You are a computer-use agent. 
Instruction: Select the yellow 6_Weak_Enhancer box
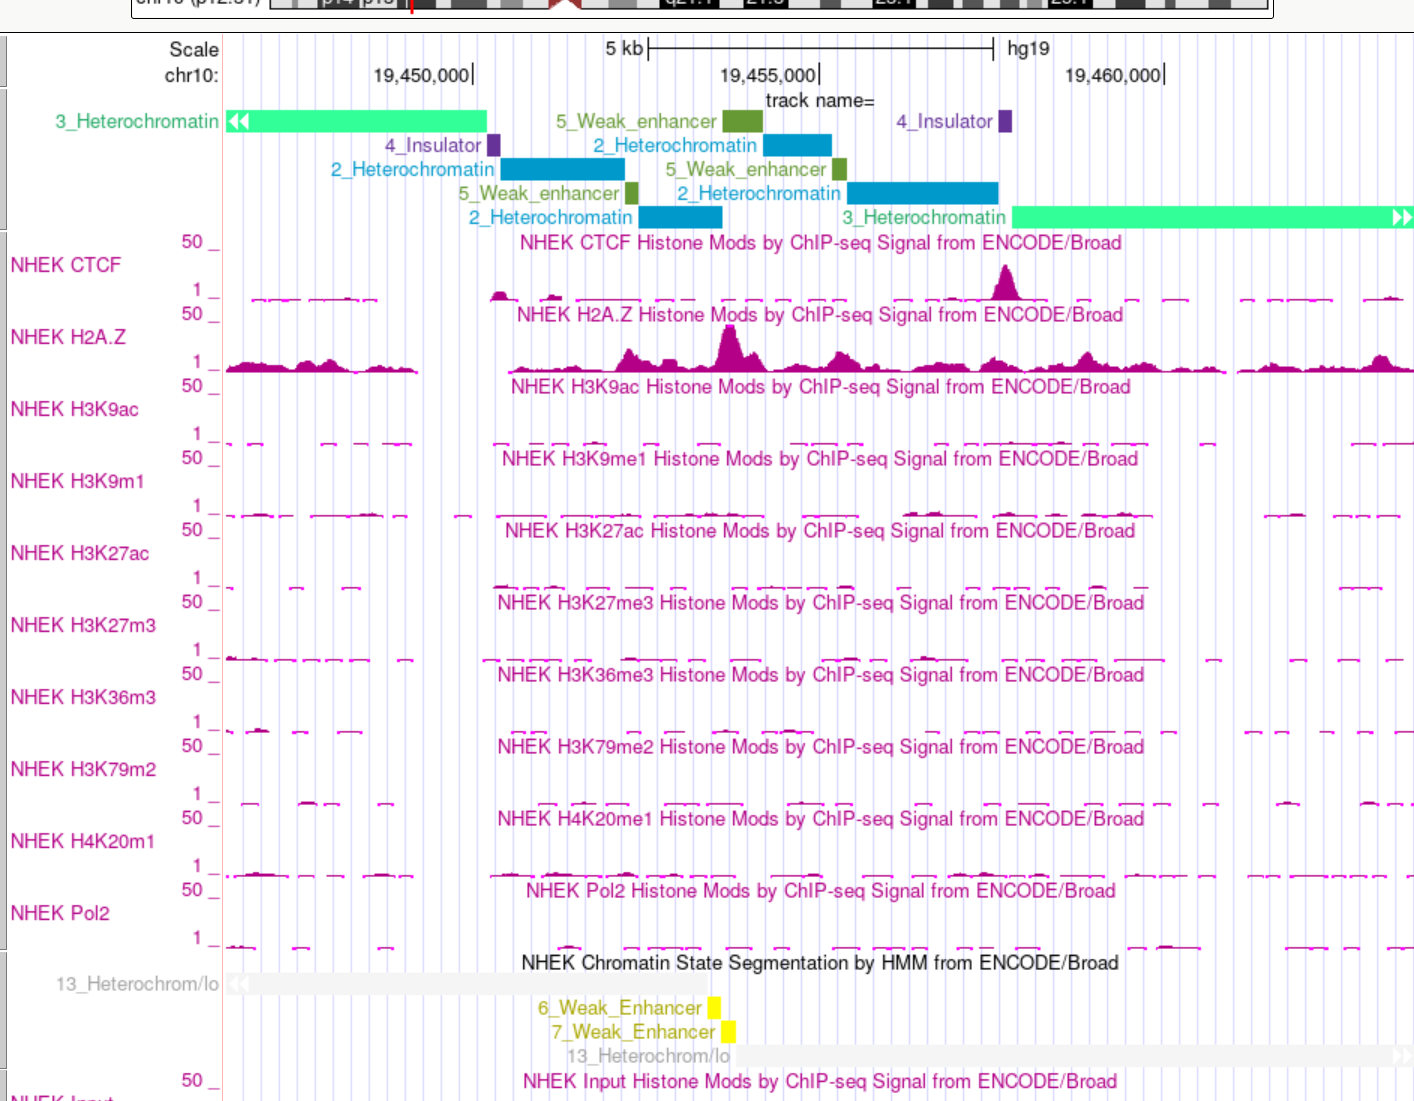713,1008
